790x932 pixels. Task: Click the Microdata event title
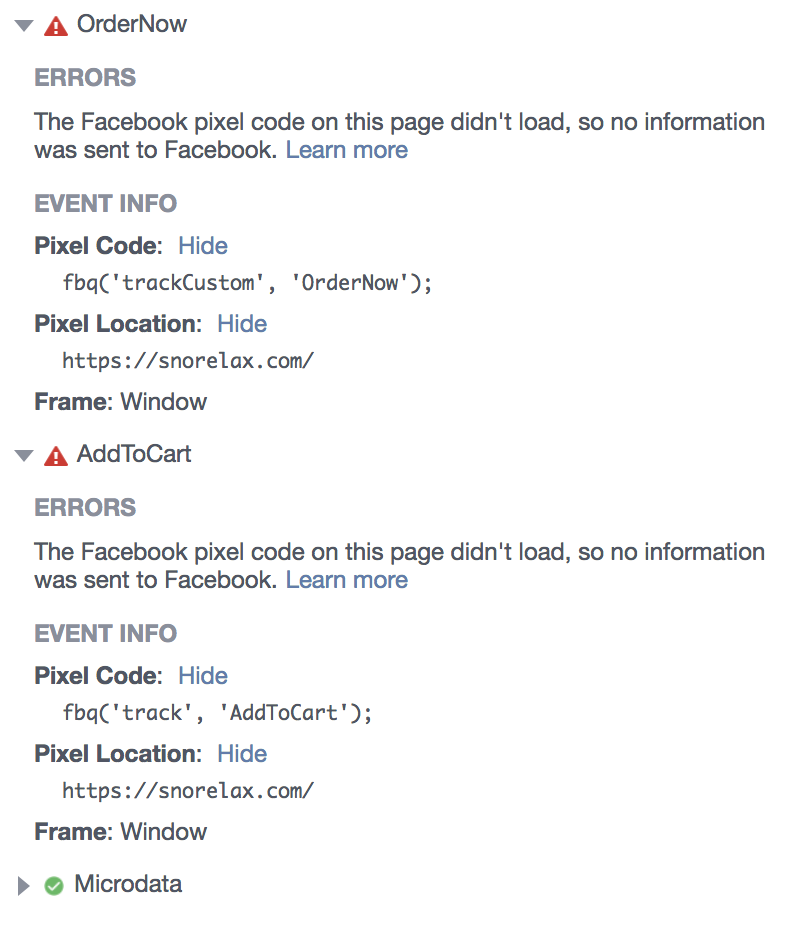[x=128, y=884]
